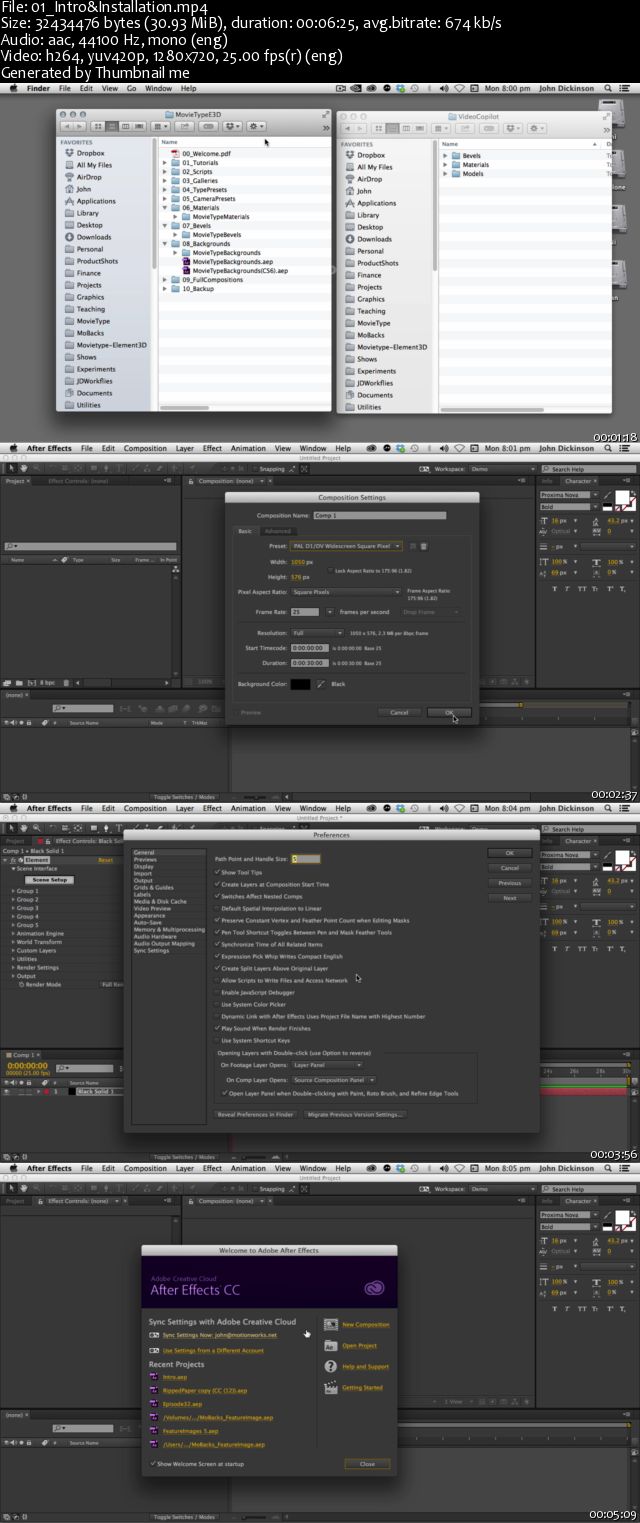Toggle Show Welcome Screen at startup checkbox

(153, 1464)
